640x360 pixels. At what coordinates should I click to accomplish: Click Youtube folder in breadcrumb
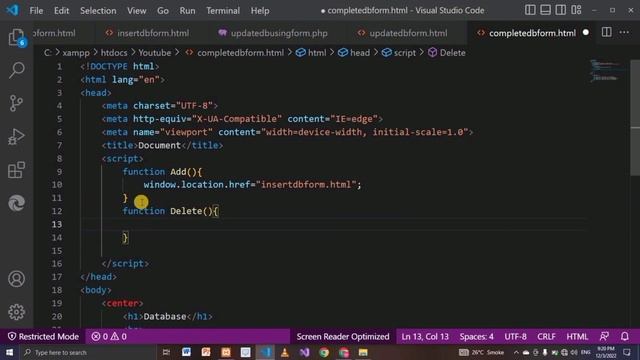tap(154, 53)
